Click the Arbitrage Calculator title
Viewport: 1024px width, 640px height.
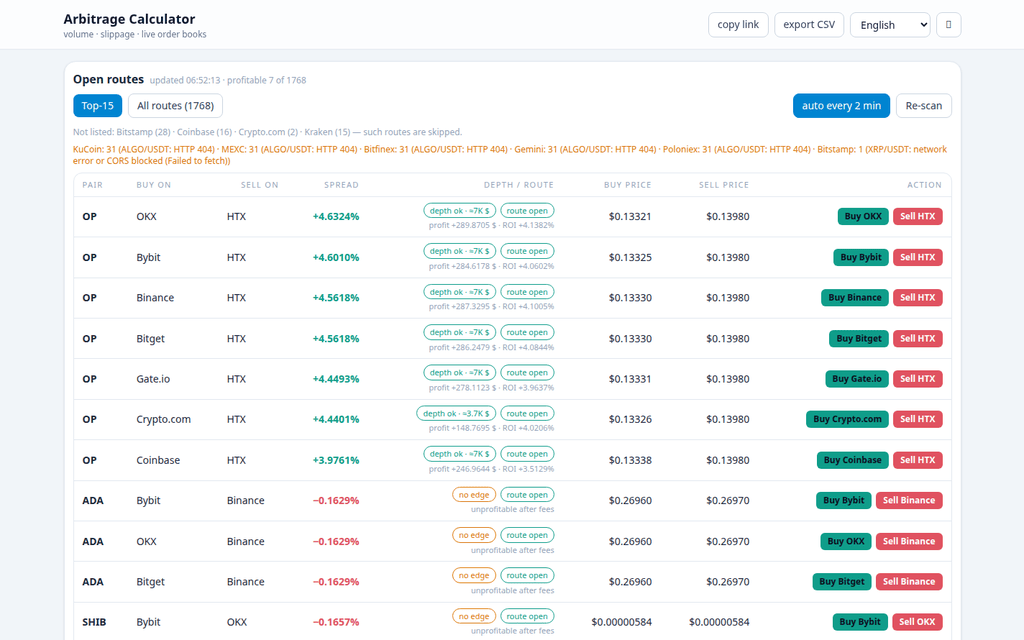(129, 19)
